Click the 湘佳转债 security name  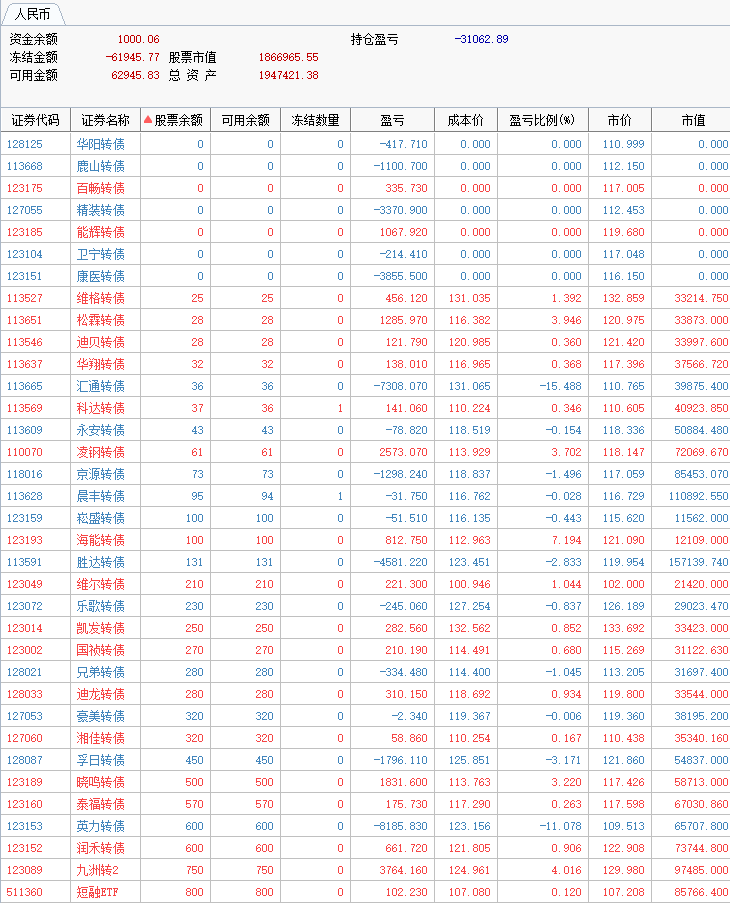(x=101, y=738)
